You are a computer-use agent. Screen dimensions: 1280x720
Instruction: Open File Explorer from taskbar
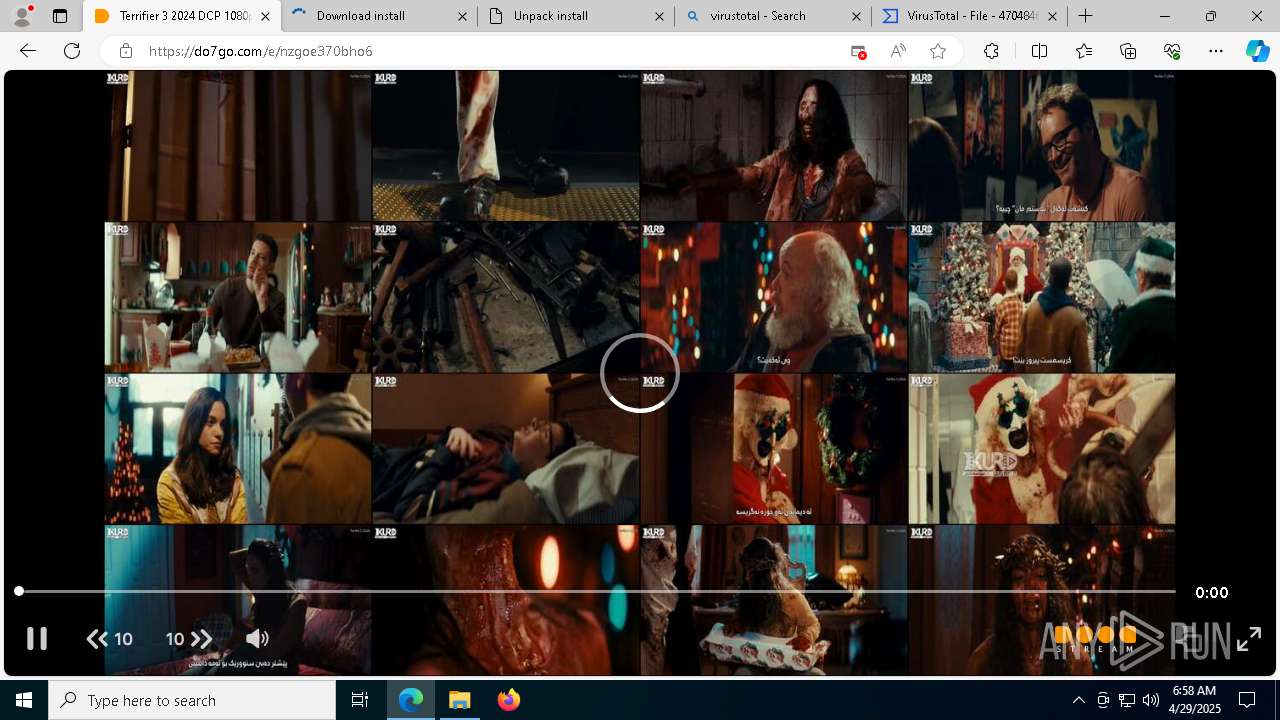click(x=459, y=700)
